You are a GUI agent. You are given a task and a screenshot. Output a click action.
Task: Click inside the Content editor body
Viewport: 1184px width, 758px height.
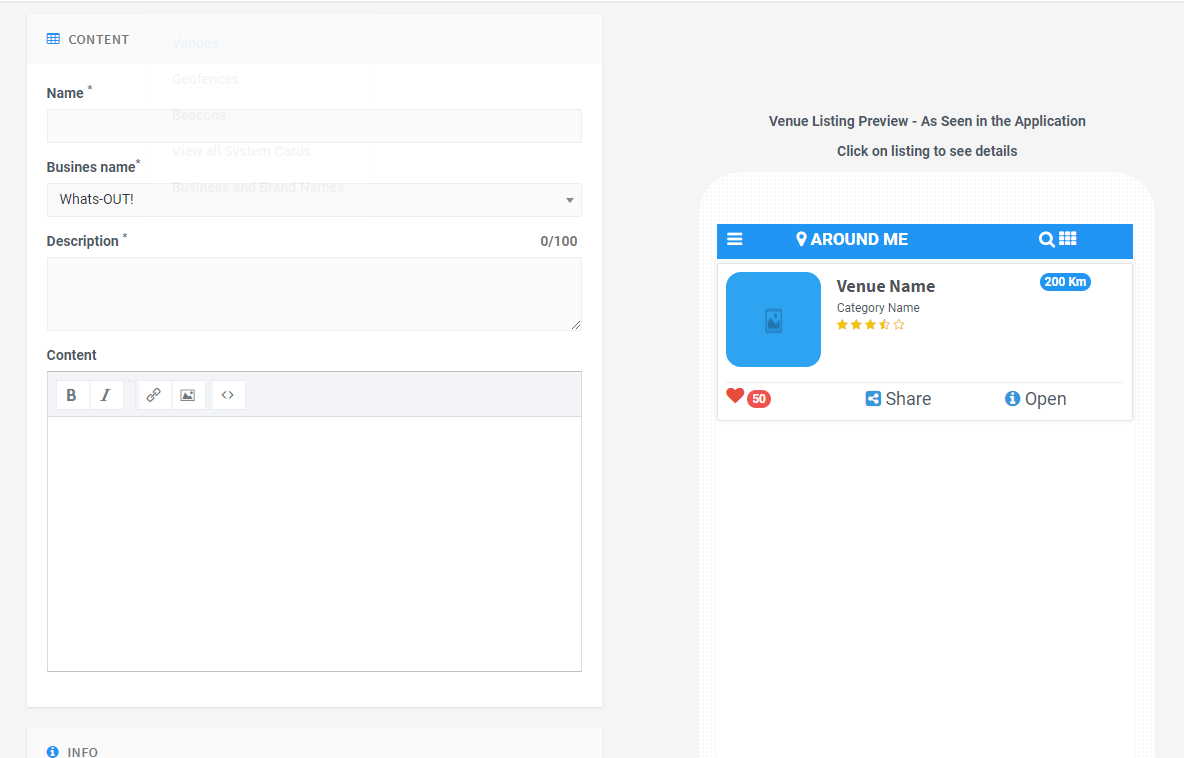coord(314,544)
